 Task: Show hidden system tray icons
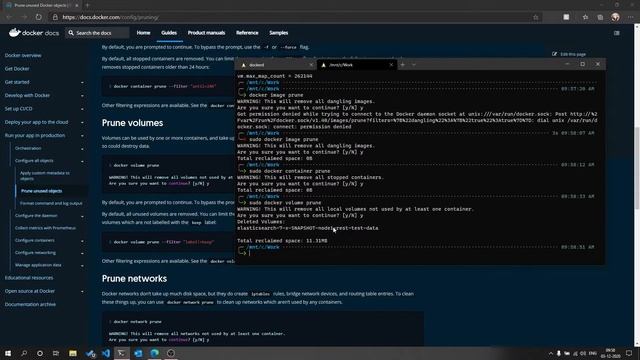pyautogui.click(x=550, y=353)
